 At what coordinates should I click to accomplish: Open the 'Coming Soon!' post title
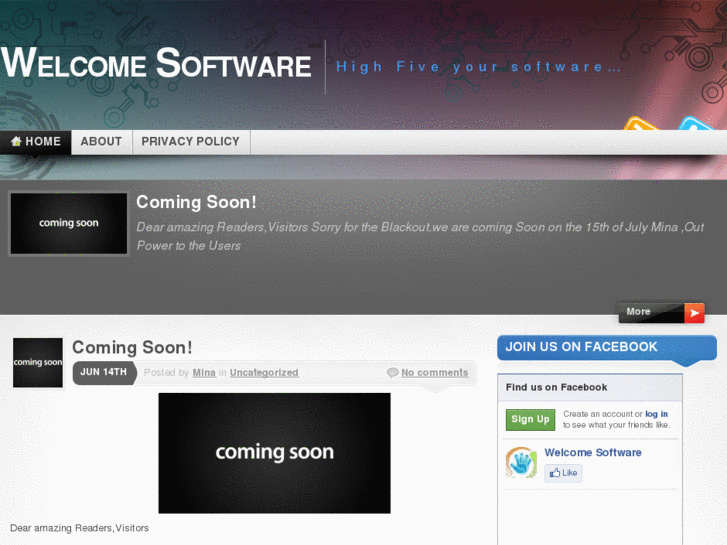(x=132, y=347)
